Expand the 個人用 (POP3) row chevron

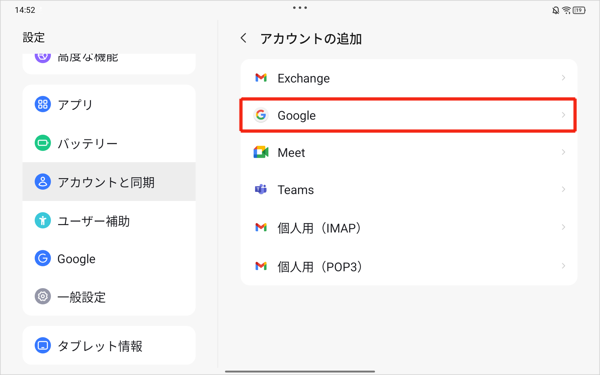563,266
